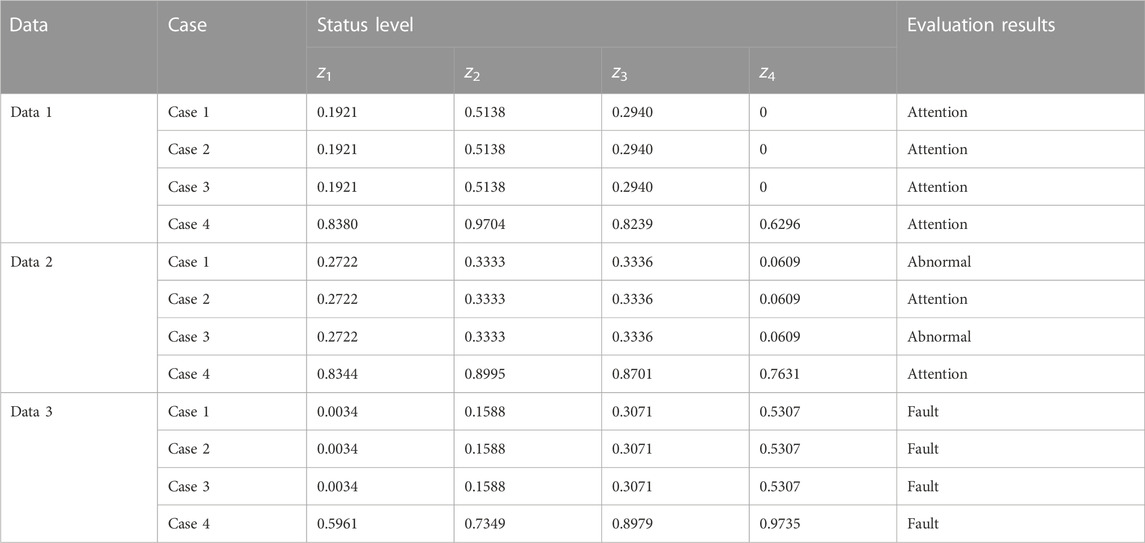
Task: Click the first Abnormal result under Data 2
Action: point(1020,261)
